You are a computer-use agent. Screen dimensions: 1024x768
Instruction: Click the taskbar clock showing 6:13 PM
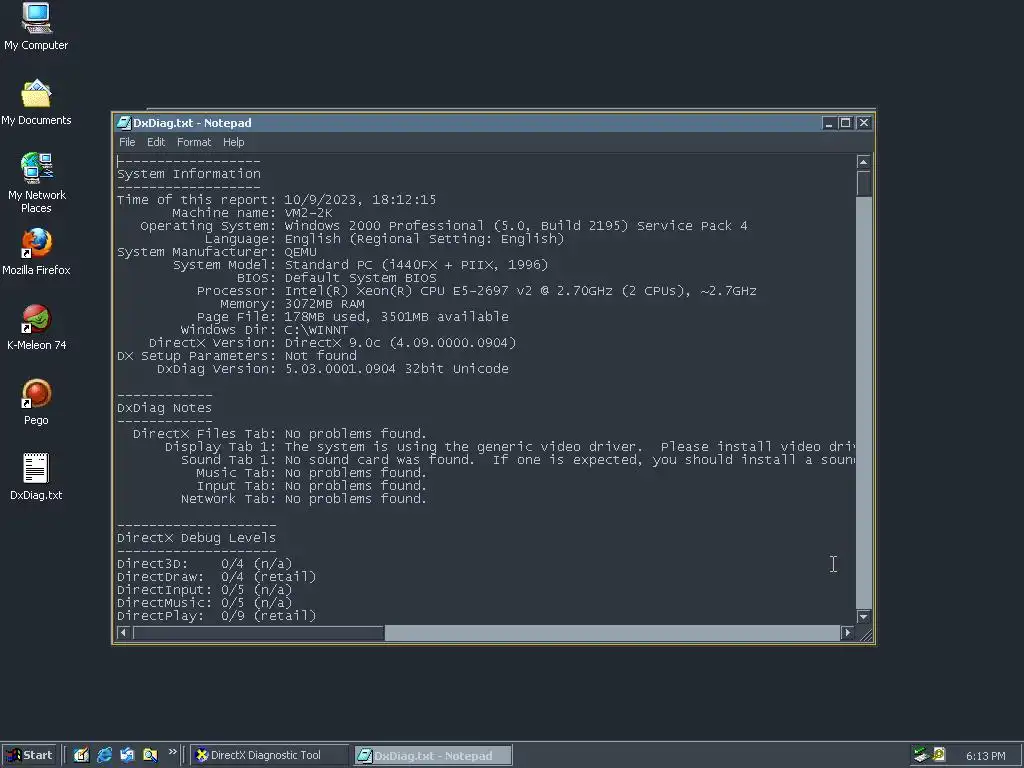[985, 756]
